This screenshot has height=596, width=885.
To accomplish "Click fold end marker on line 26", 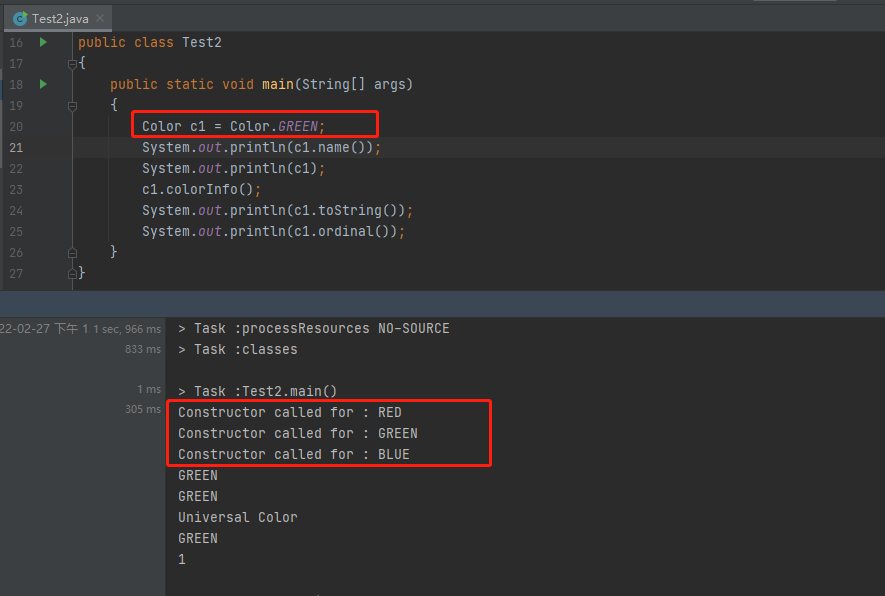I will 72,252.
